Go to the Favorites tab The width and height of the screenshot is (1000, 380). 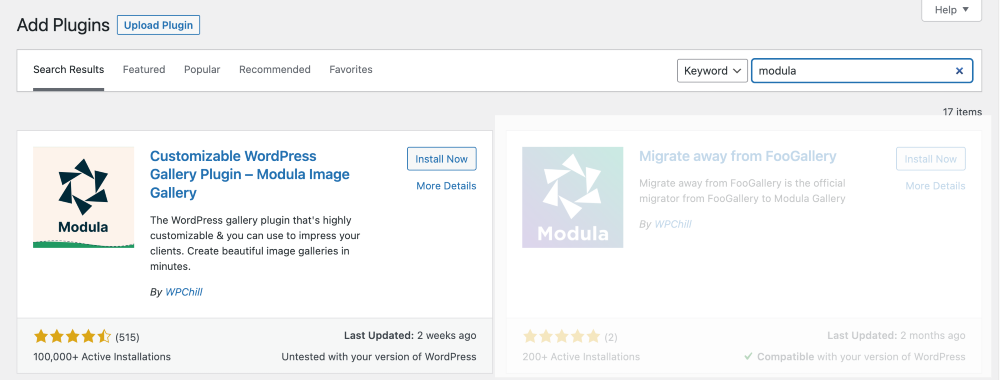[x=351, y=69]
